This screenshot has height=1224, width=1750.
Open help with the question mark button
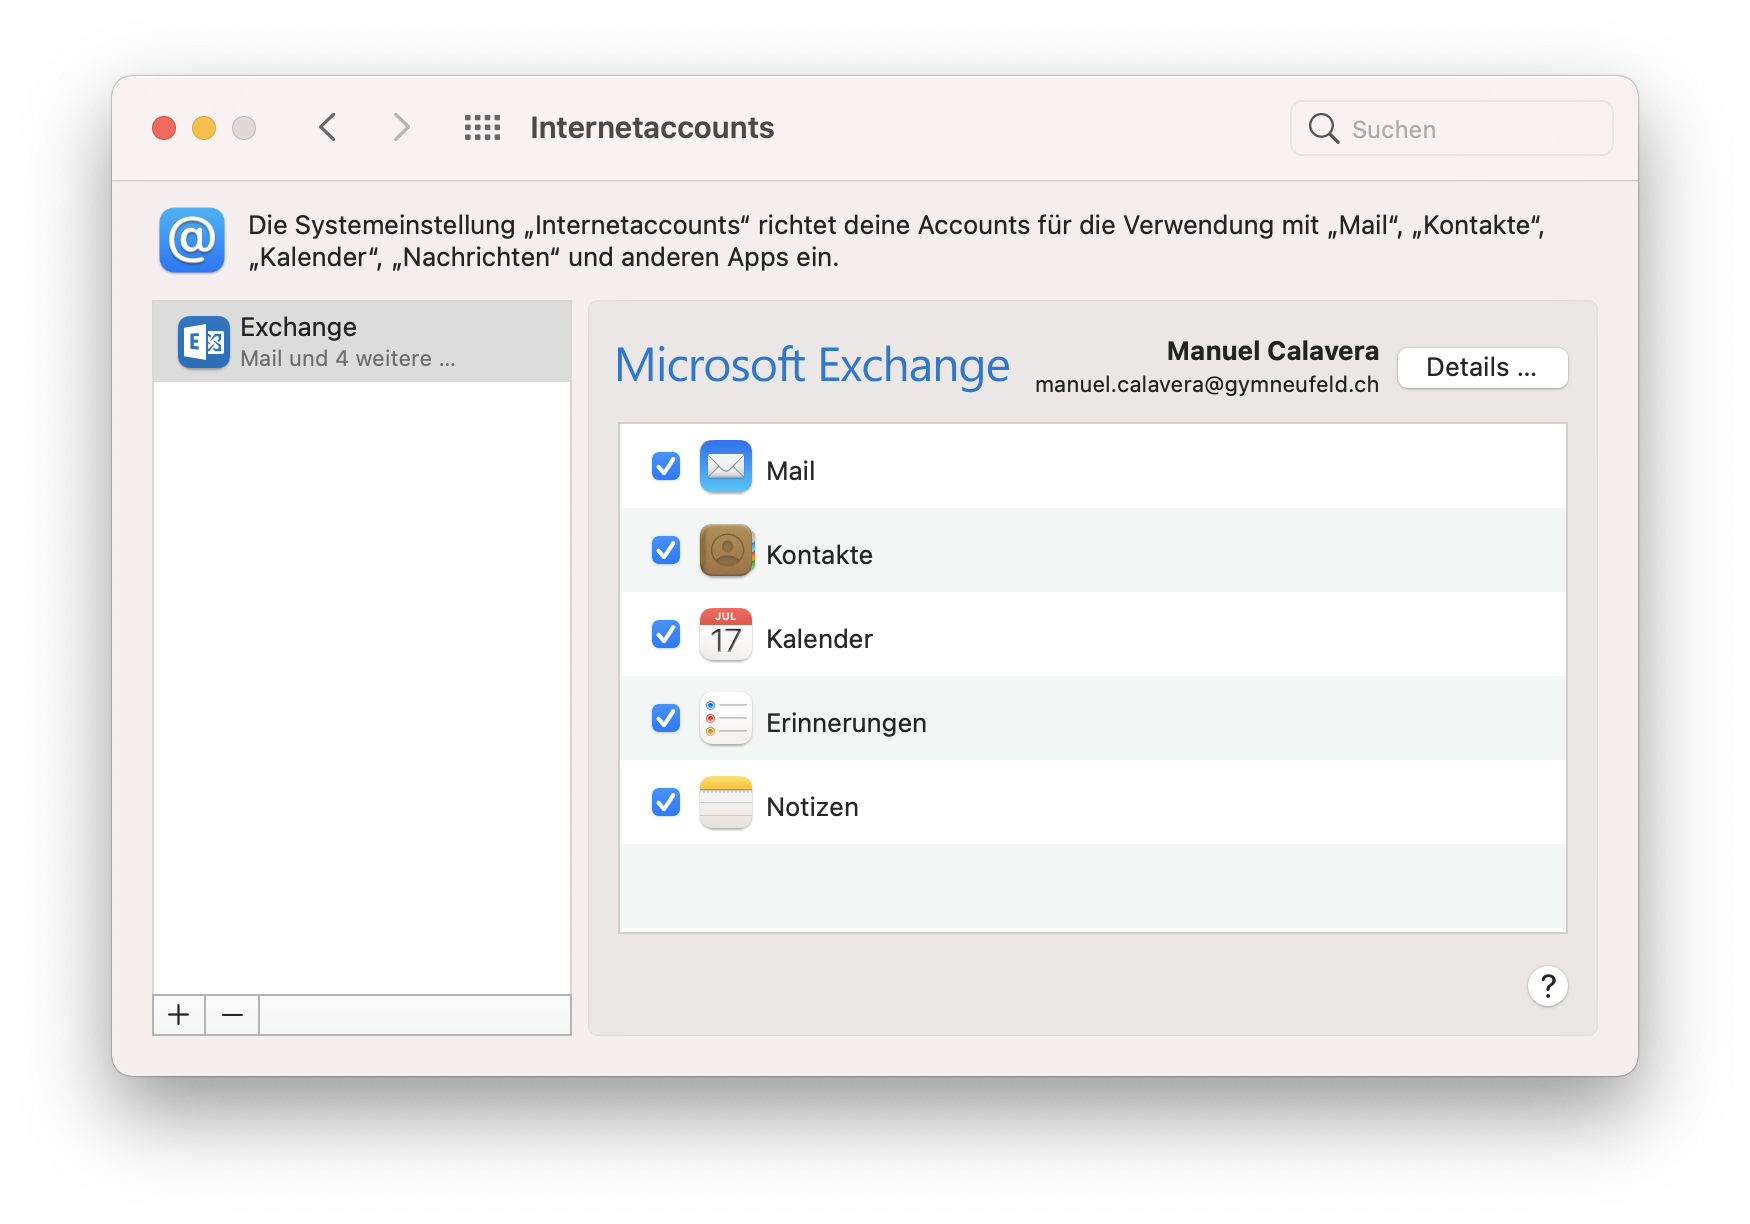point(1547,987)
